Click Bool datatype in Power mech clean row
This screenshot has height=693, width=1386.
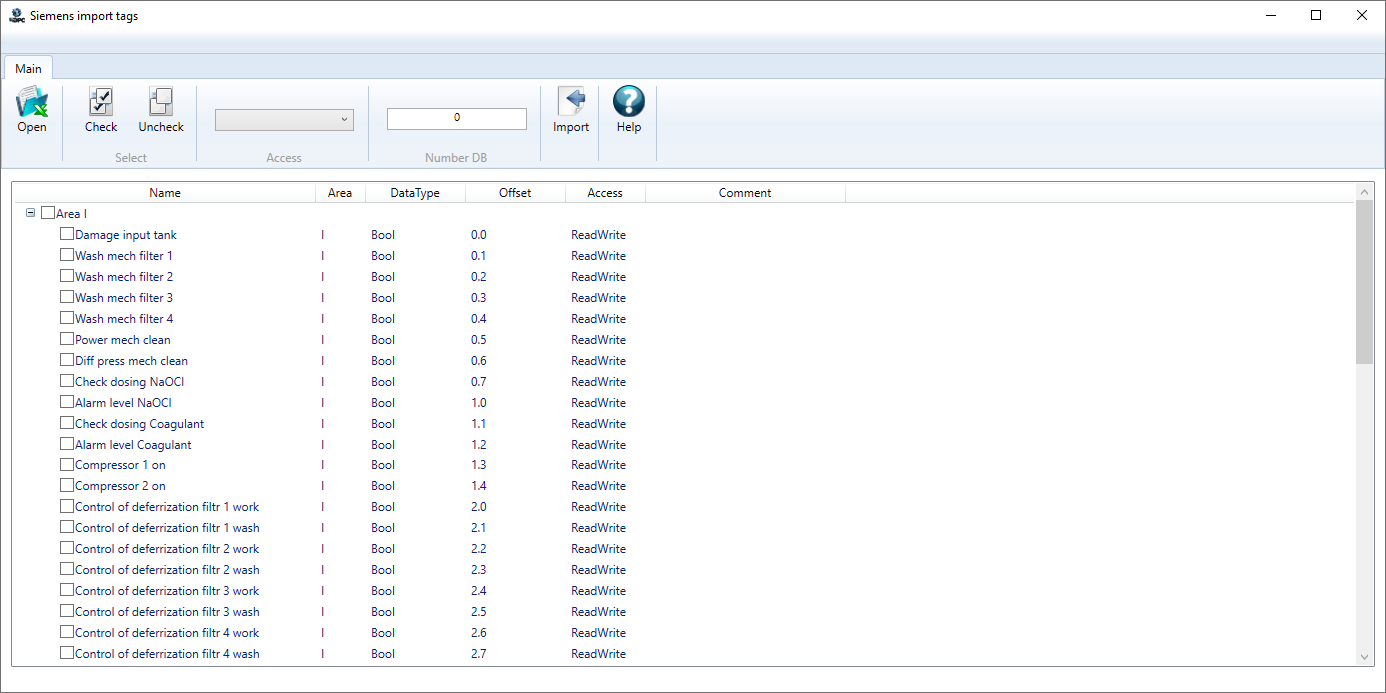383,340
